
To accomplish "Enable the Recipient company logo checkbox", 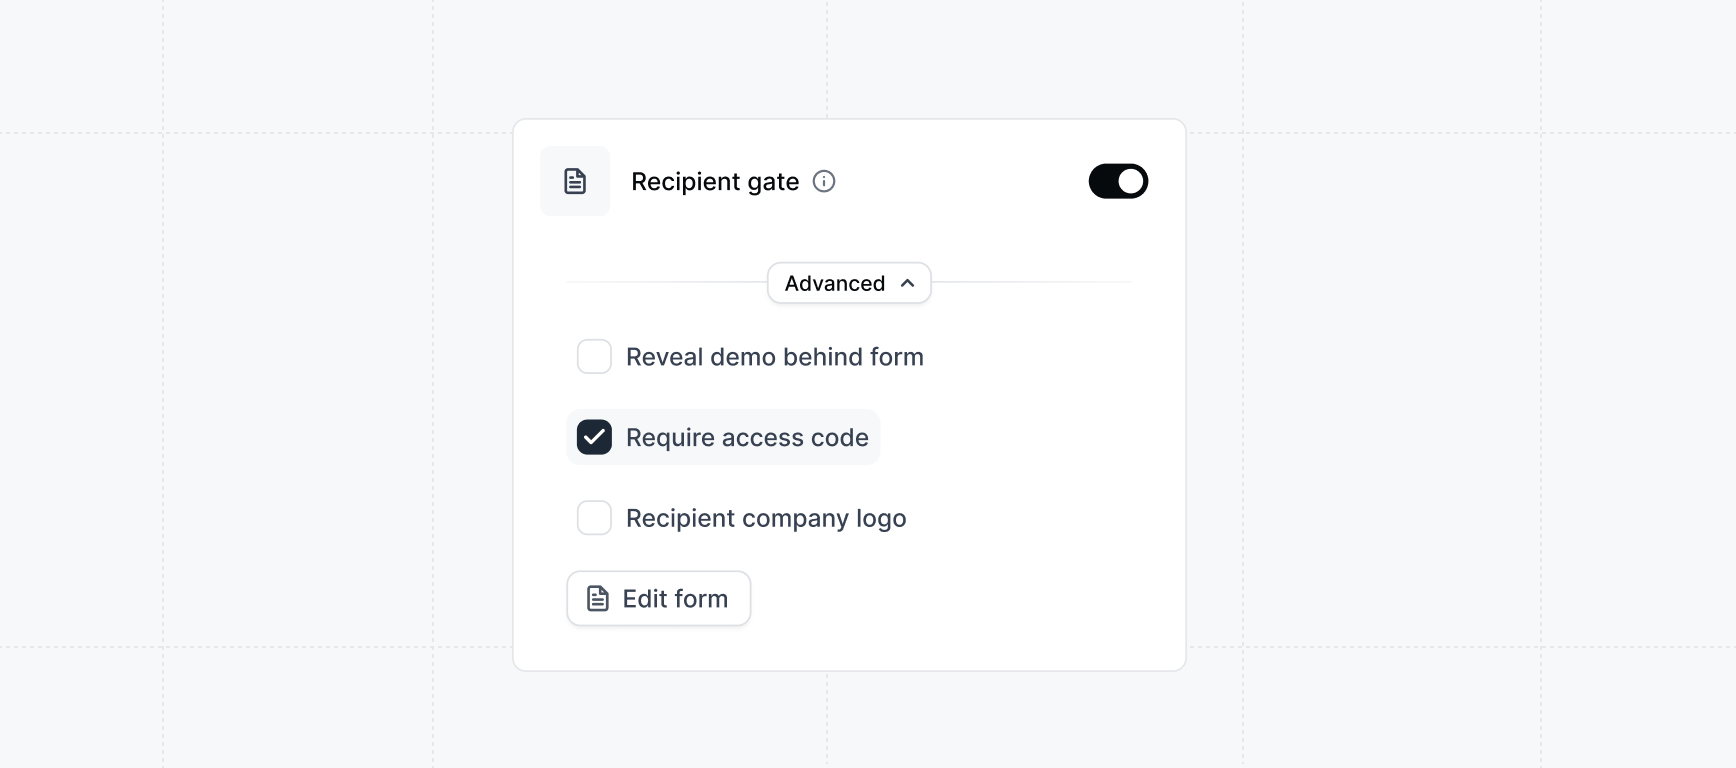I will (x=594, y=518).
